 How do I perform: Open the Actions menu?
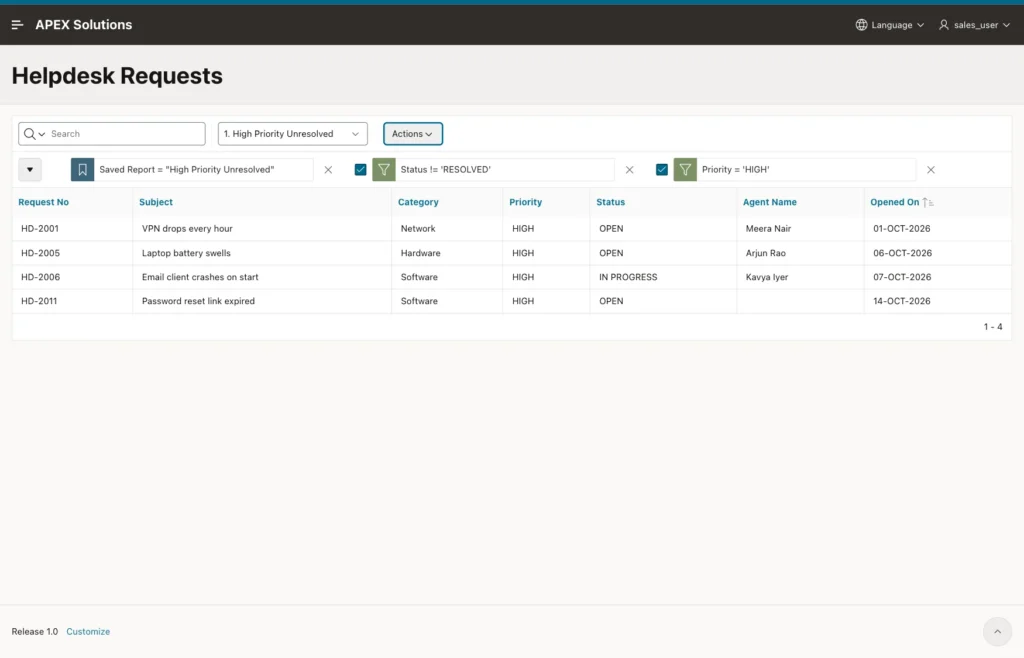click(413, 134)
